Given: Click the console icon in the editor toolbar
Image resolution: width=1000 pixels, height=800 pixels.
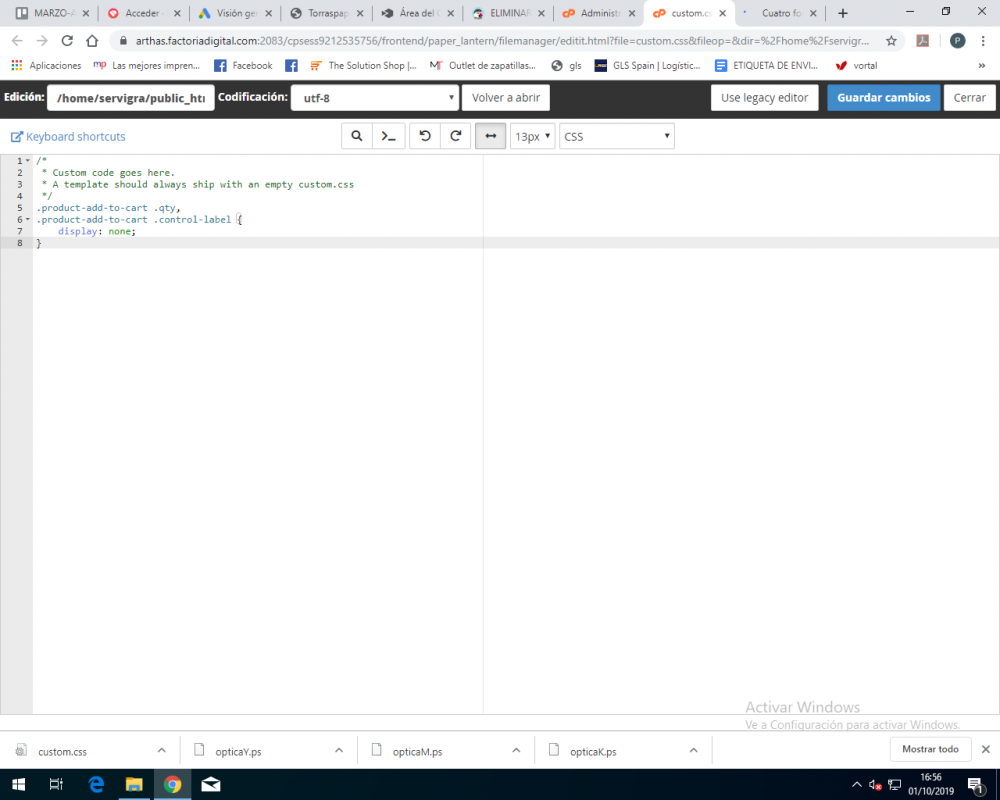Looking at the screenshot, I should tap(389, 135).
